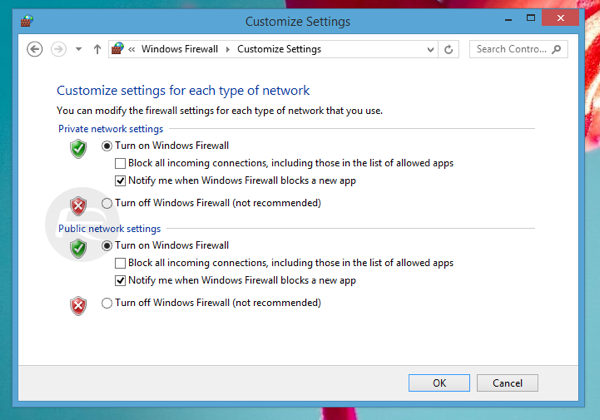Select Turn off Windows Firewall for private network

(108, 203)
